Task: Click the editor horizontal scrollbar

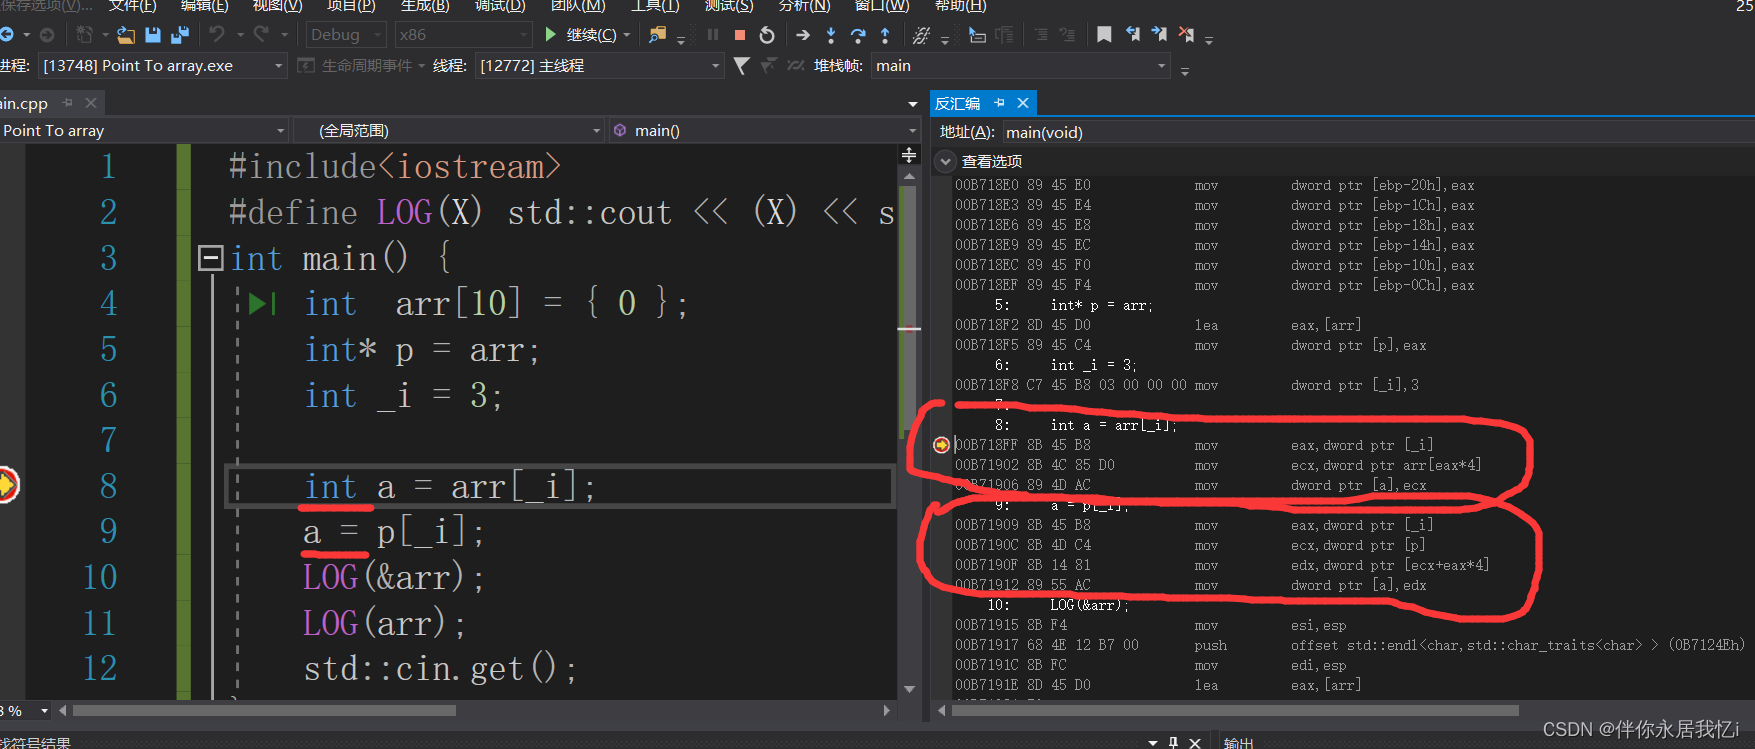Action: click(265, 711)
